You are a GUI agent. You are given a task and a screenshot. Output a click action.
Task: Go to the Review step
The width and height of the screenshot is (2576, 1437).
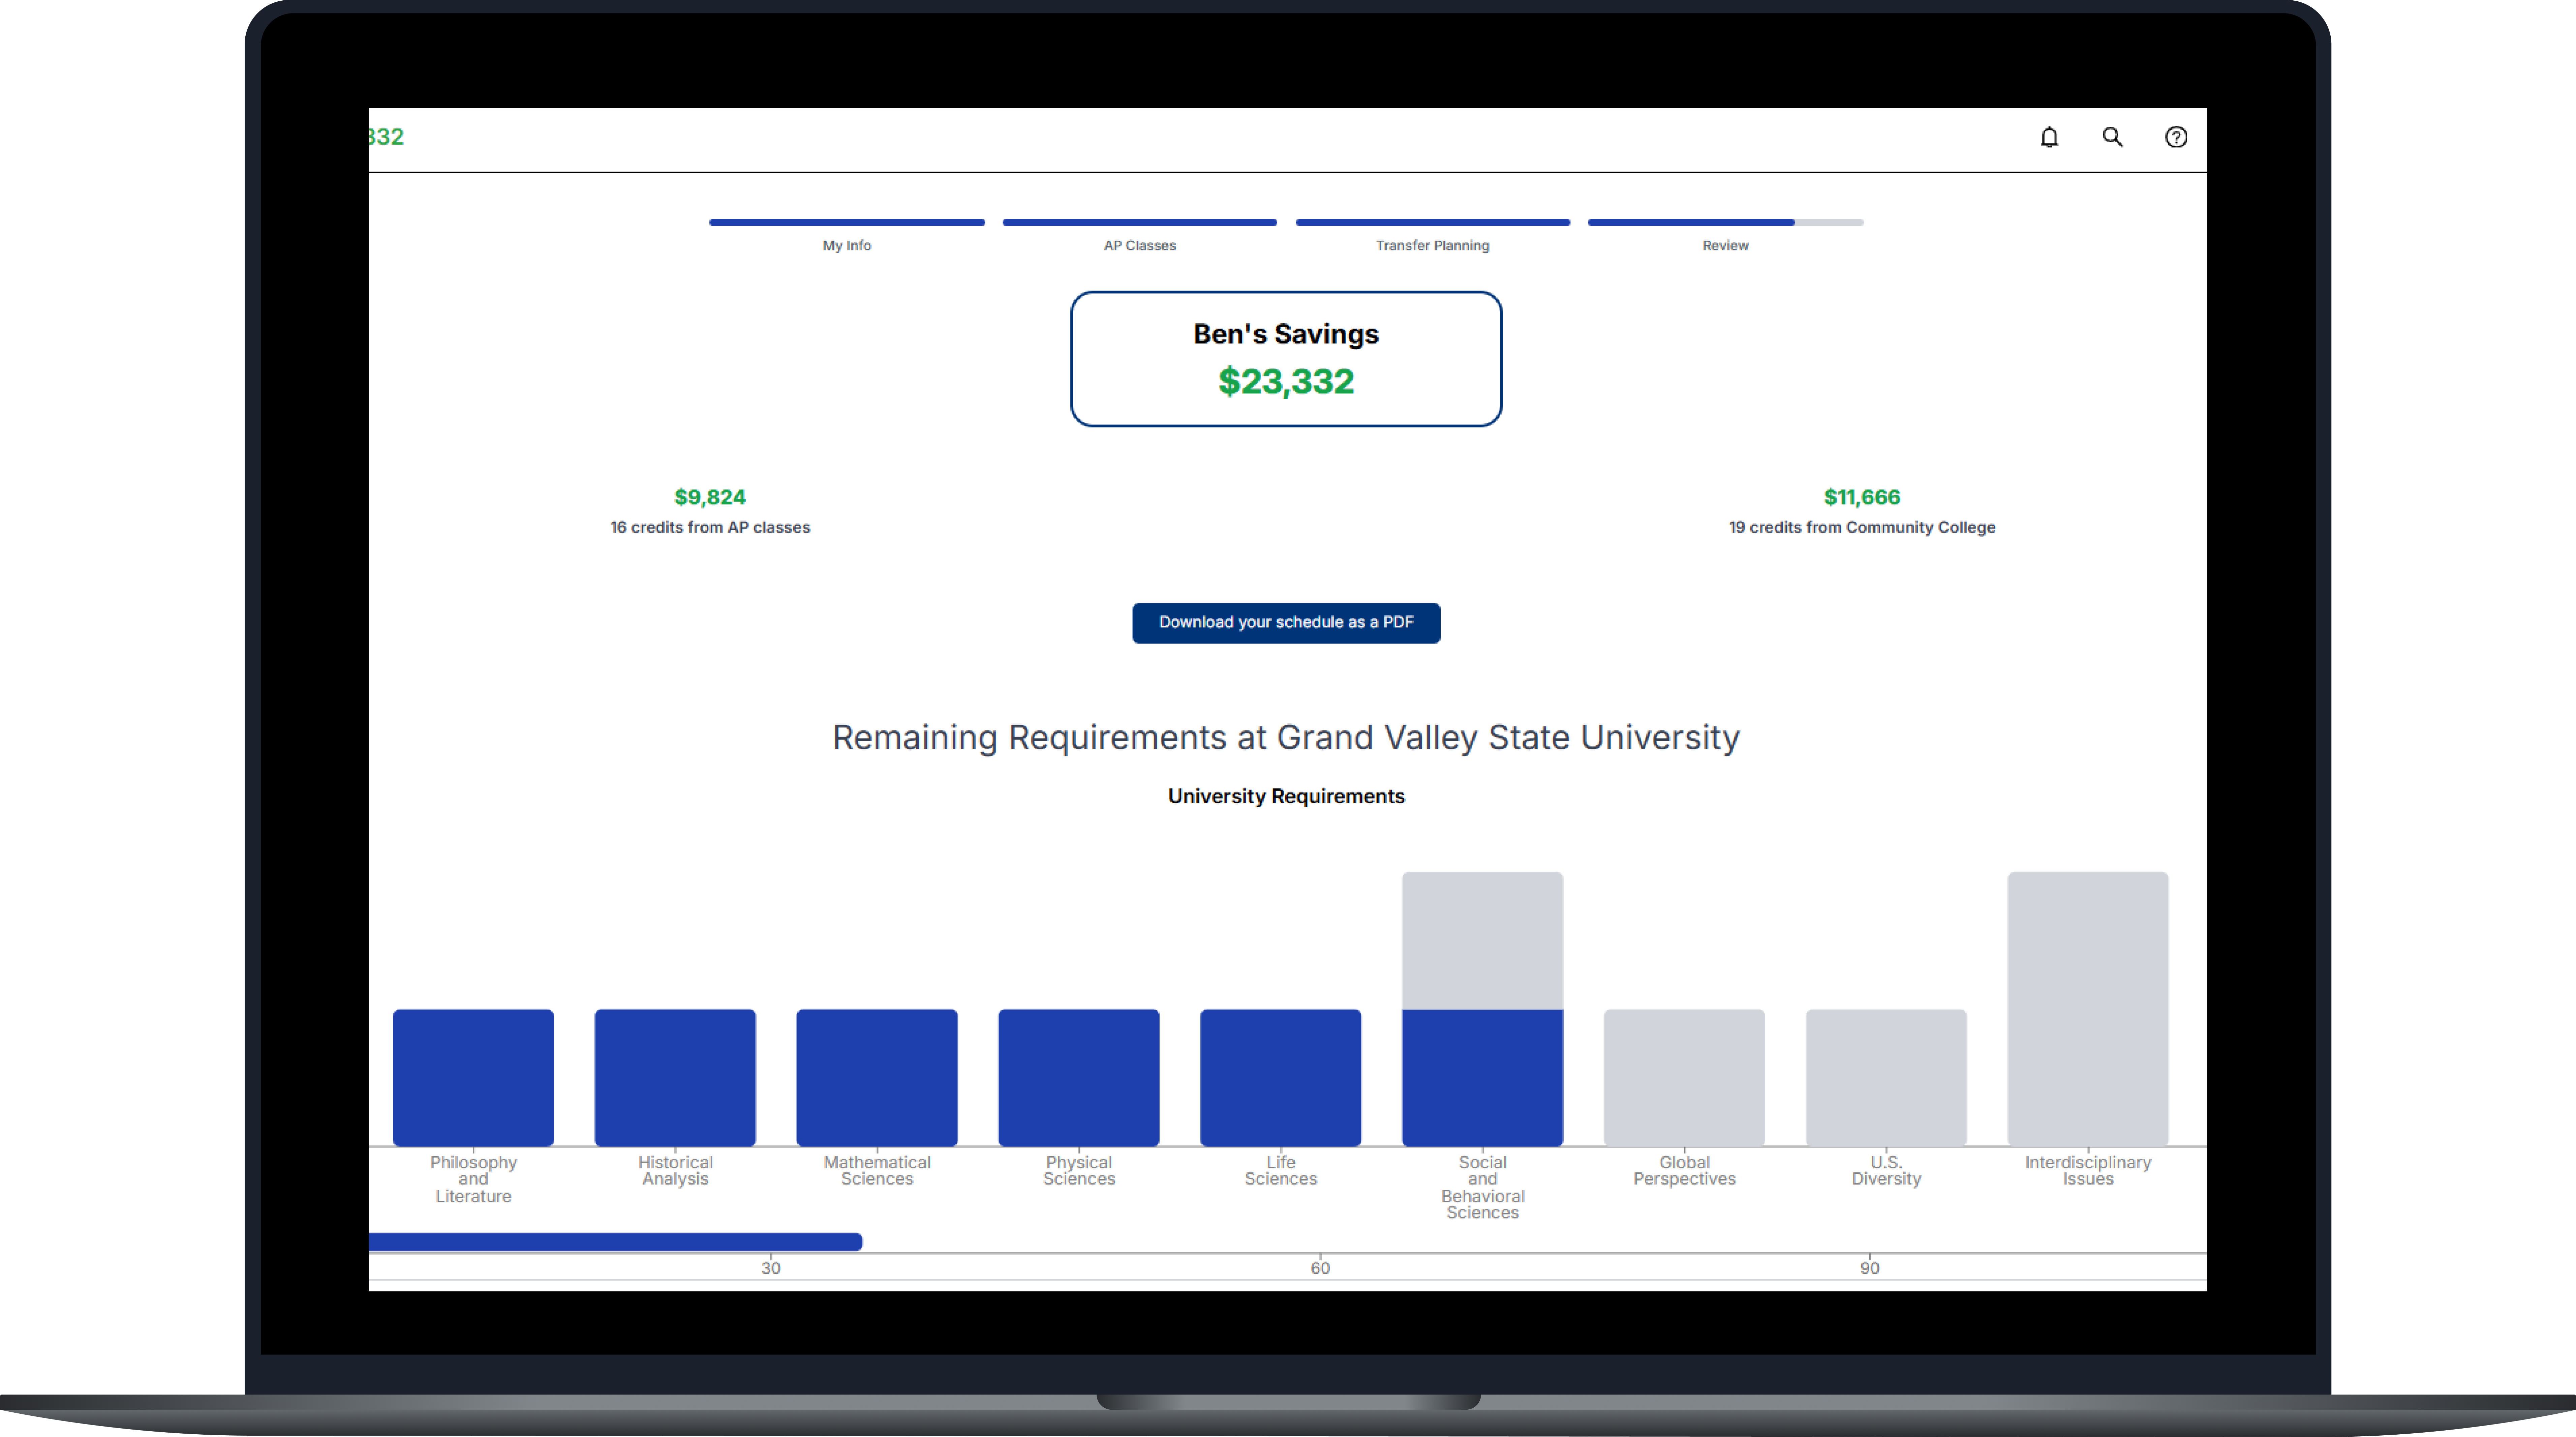tap(1726, 236)
